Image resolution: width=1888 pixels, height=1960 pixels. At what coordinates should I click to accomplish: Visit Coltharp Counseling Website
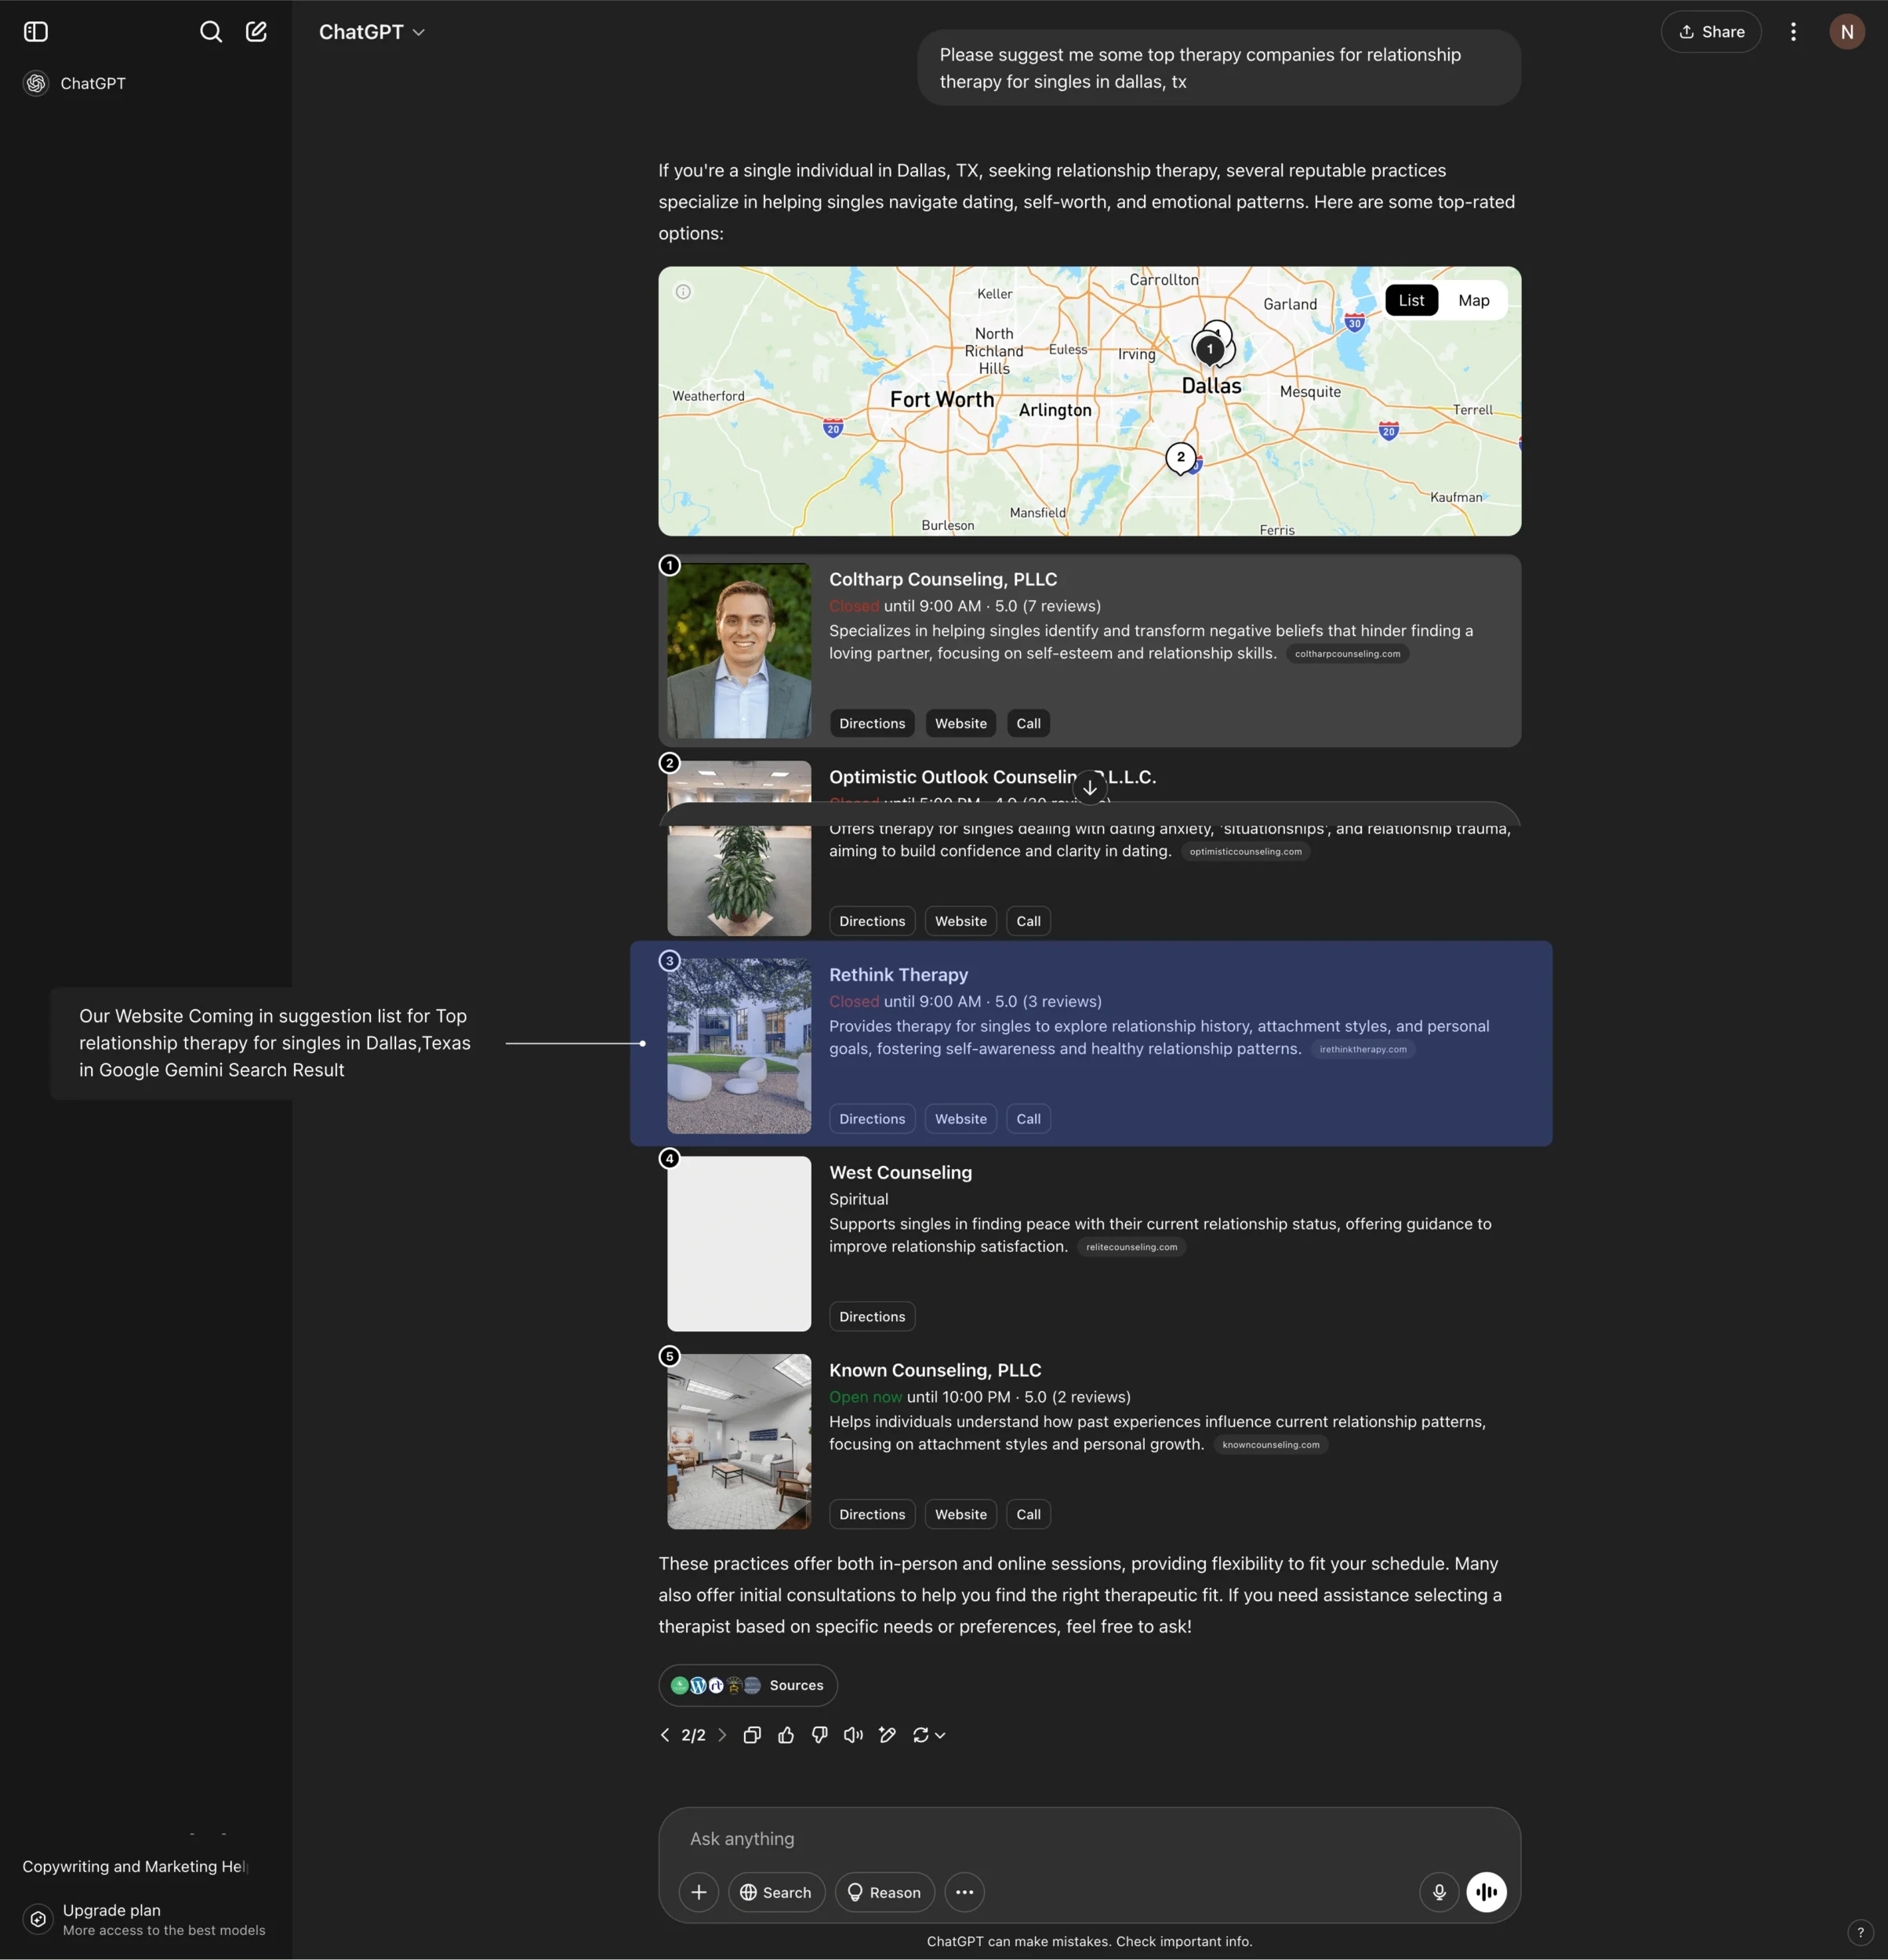pyautogui.click(x=961, y=724)
